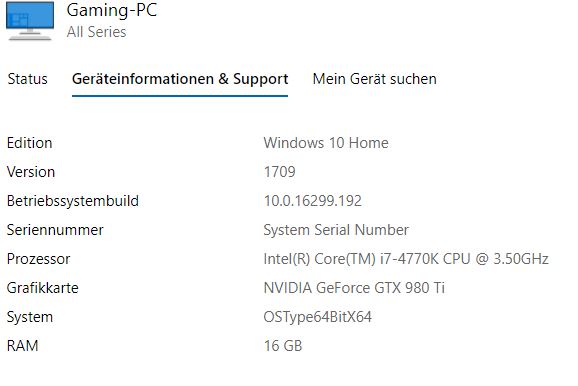Open Geräteinformationen & Support tab
The width and height of the screenshot is (578, 386).
point(180,79)
